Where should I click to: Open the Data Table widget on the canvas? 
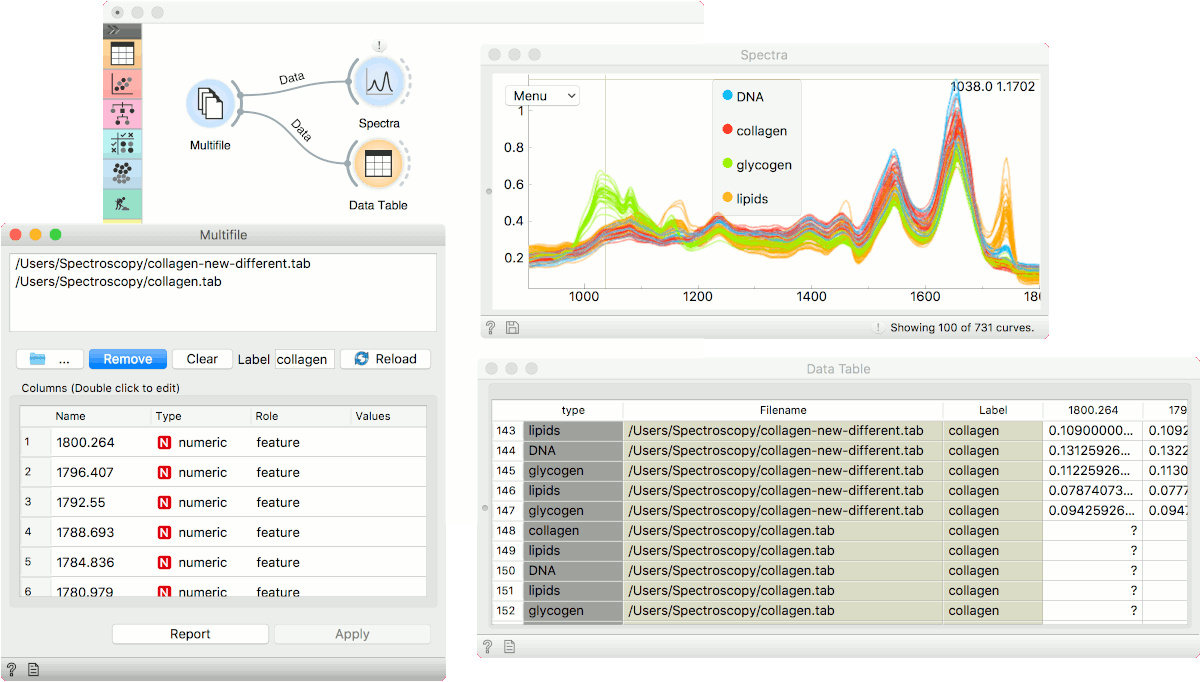pyautogui.click(x=378, y=163)
